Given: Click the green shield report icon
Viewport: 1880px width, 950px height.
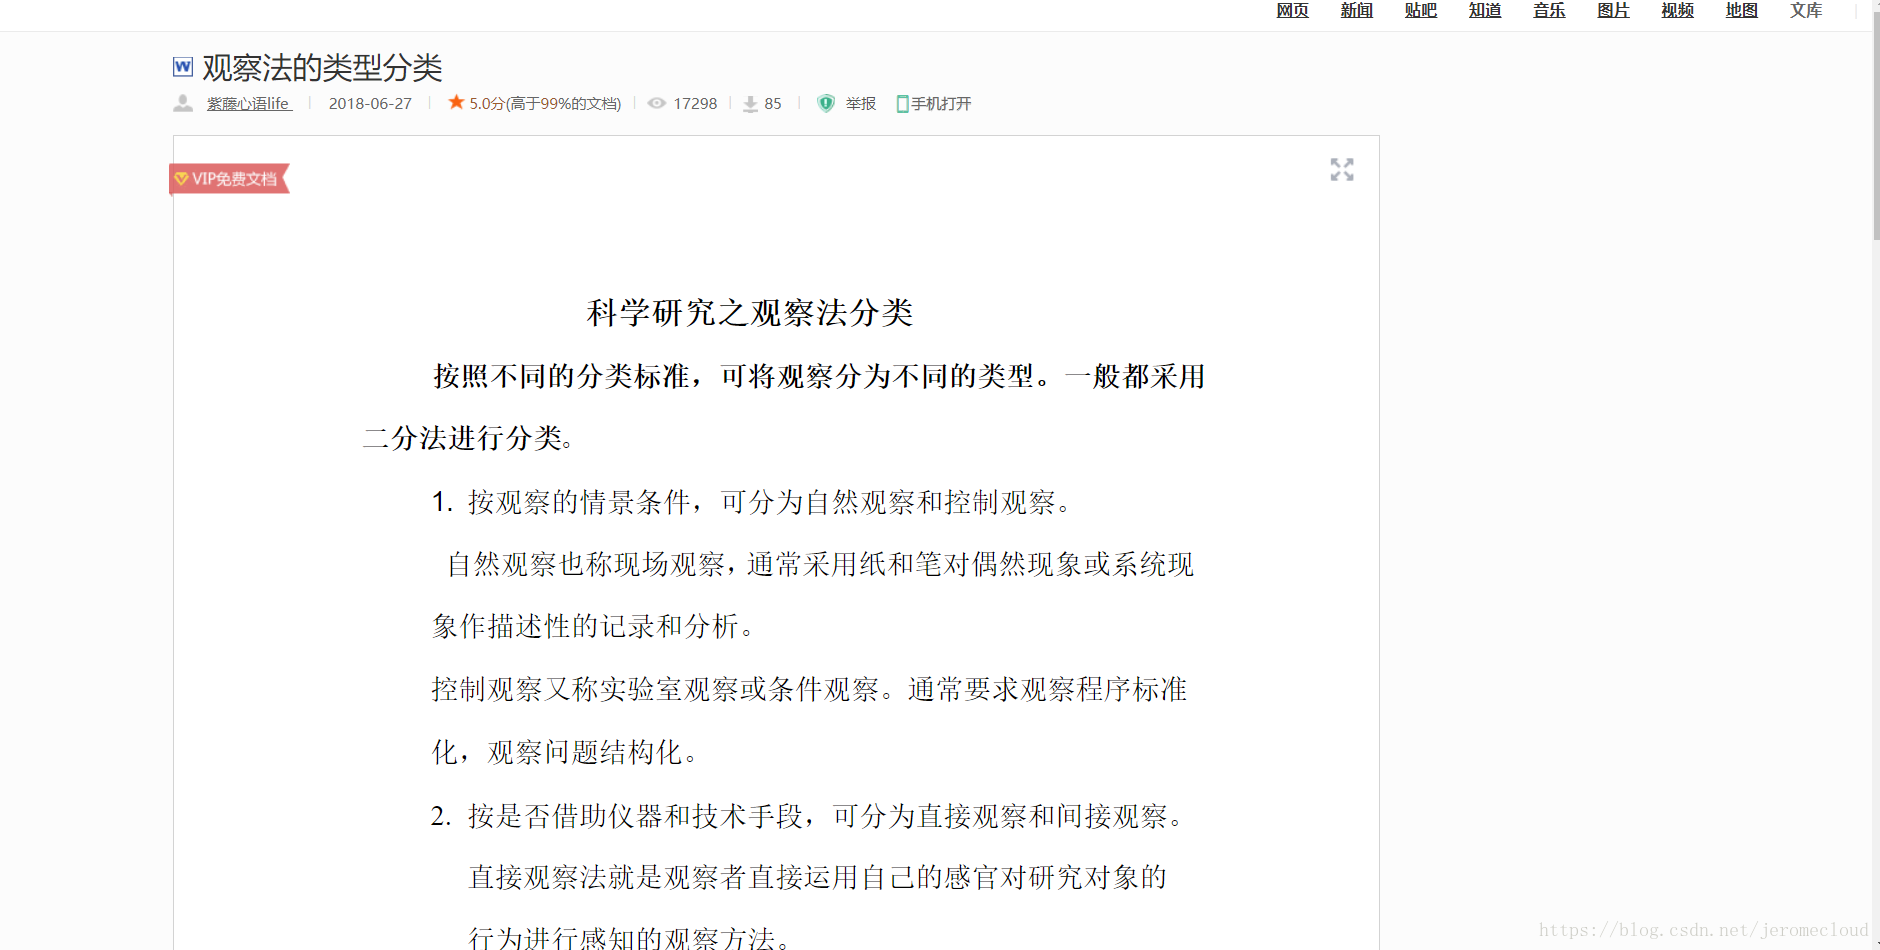Looking at the screenshot, I should (826, 103).
